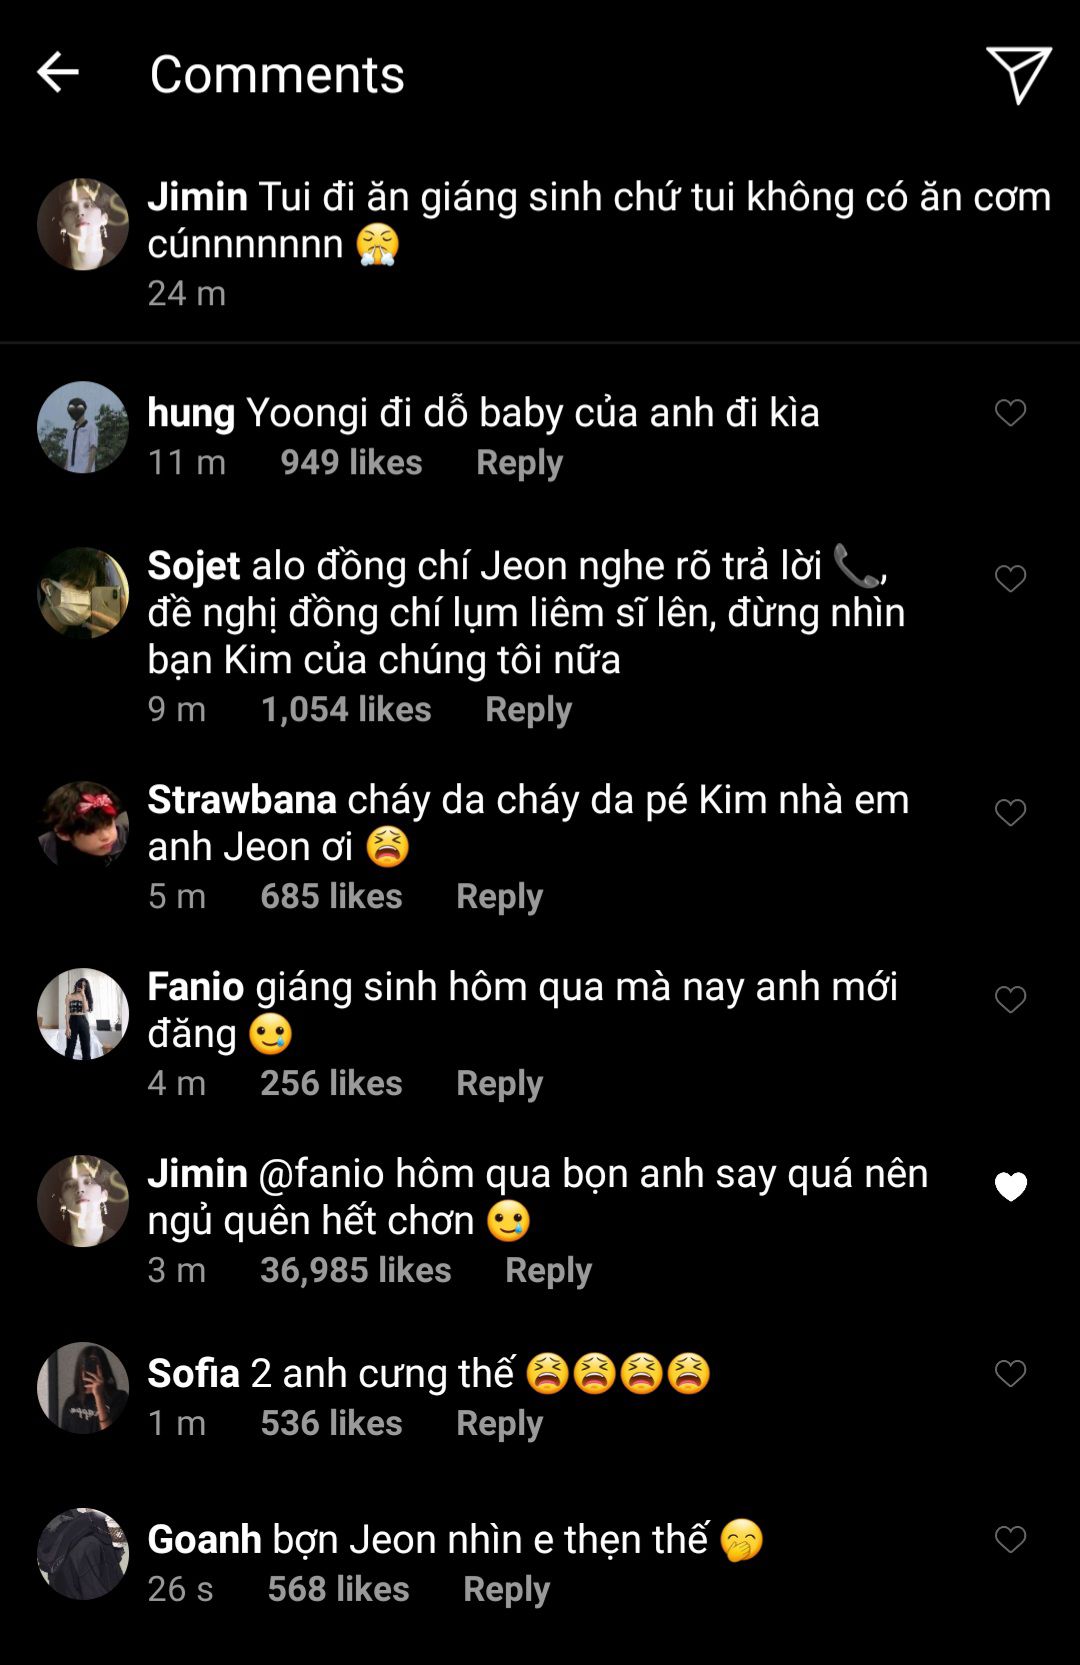Open Strawbana's profile avatar
Image resolution: width=1080 pixels, height=1665 pixels.
click(x=83, y=826)
